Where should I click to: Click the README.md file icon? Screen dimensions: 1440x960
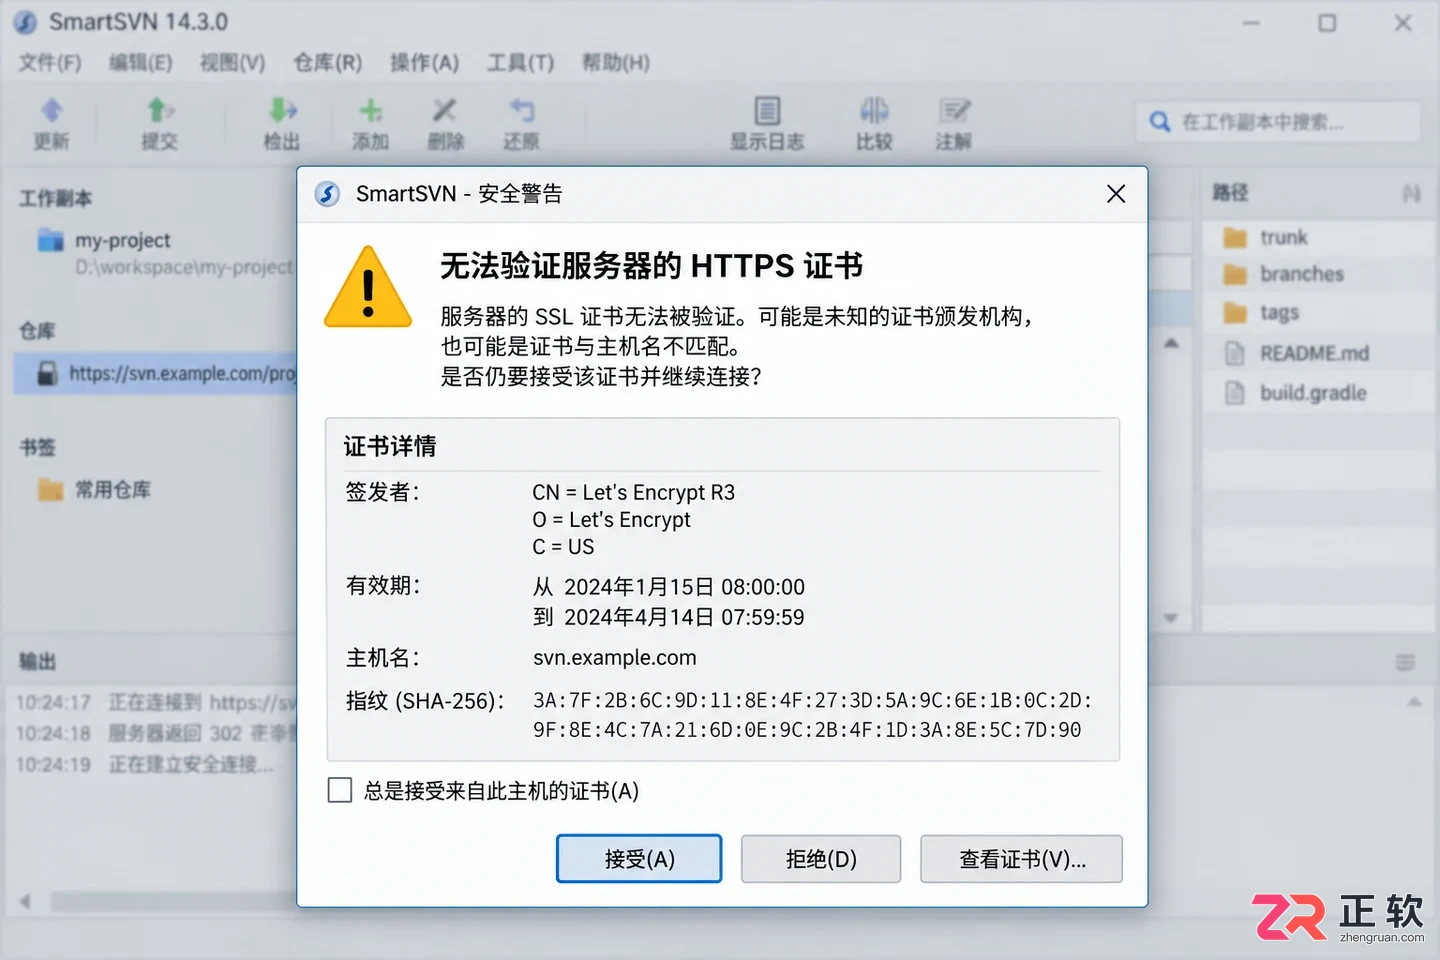click(1236, 353)
